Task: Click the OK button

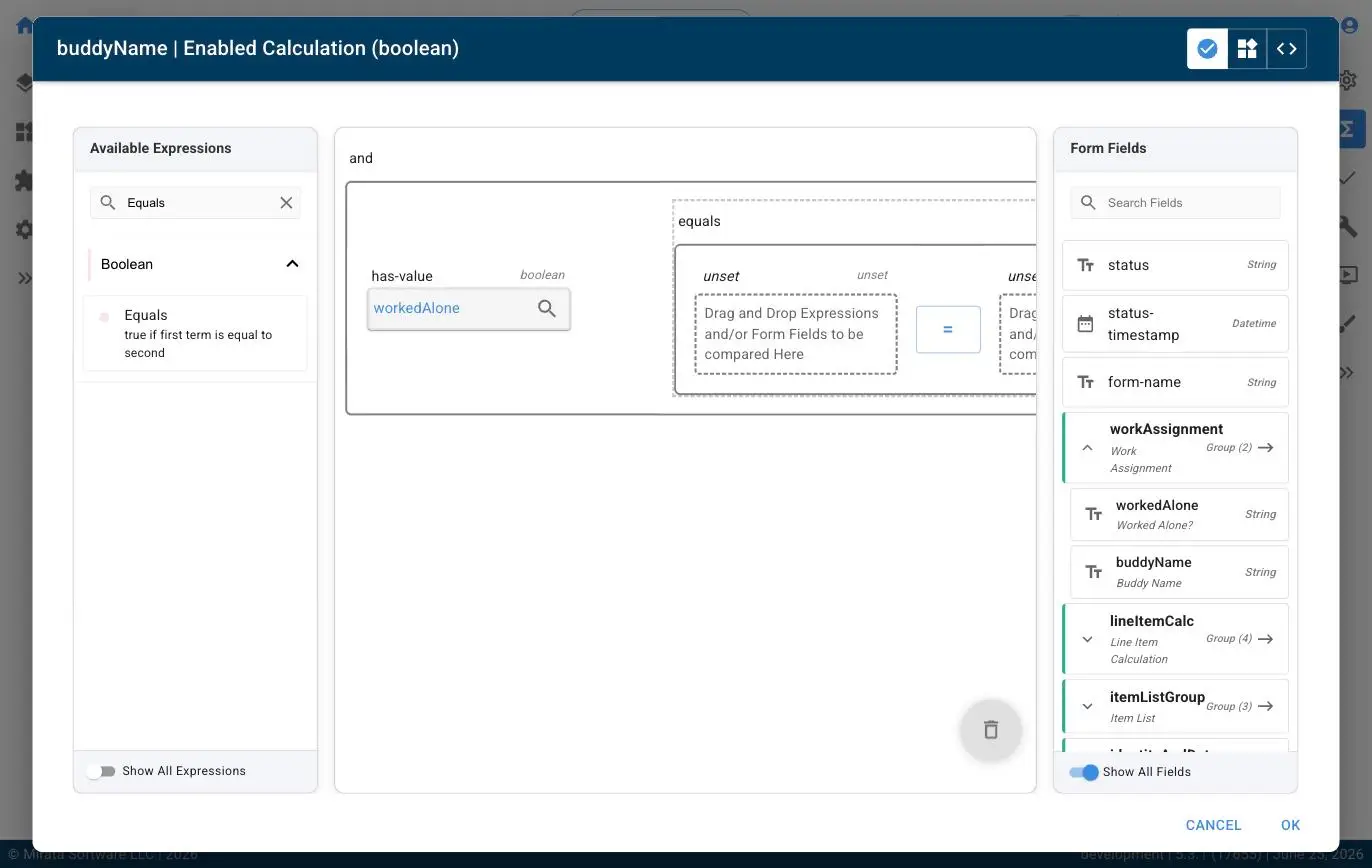Action: pyautogui.click(x=1290, y=825)
